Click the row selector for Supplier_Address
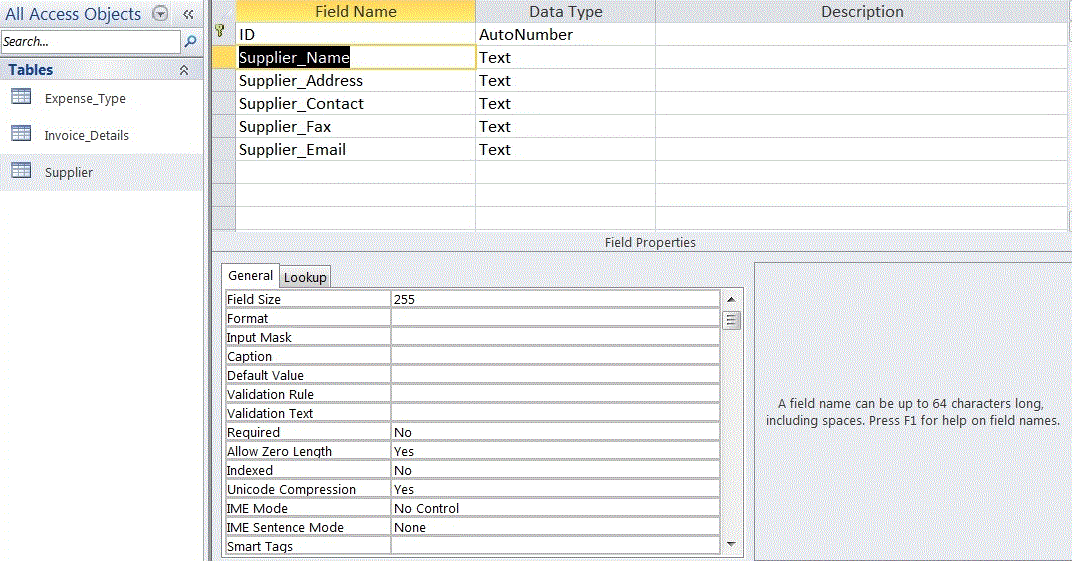Viewport: 1072px width, 561px height. 224,81
